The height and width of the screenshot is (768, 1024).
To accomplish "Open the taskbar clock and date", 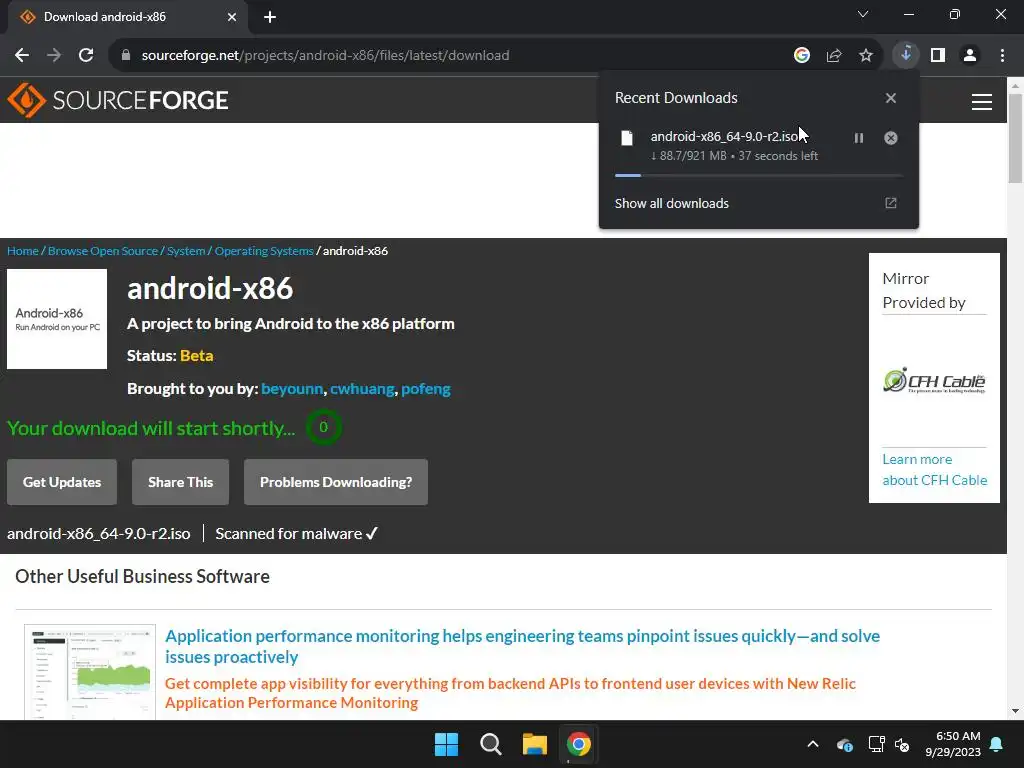I will click(953, 744).
